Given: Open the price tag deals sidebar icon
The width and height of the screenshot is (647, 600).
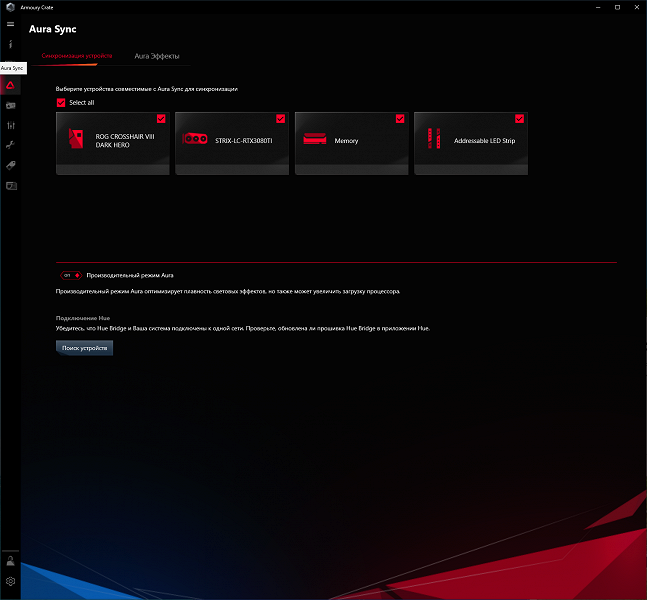Looking at the screenshot, I should [x=11, y=165].
